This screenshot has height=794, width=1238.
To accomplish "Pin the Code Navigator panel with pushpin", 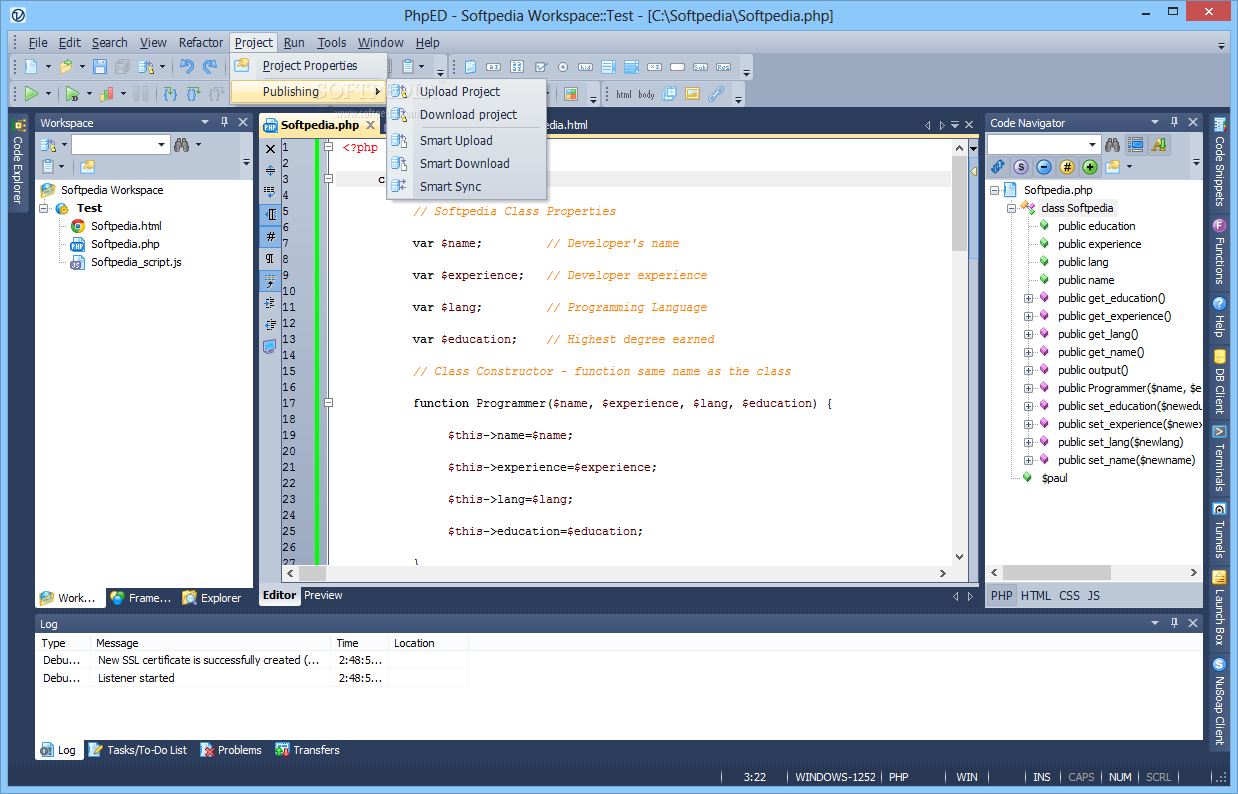I will tap(1174, 122).
